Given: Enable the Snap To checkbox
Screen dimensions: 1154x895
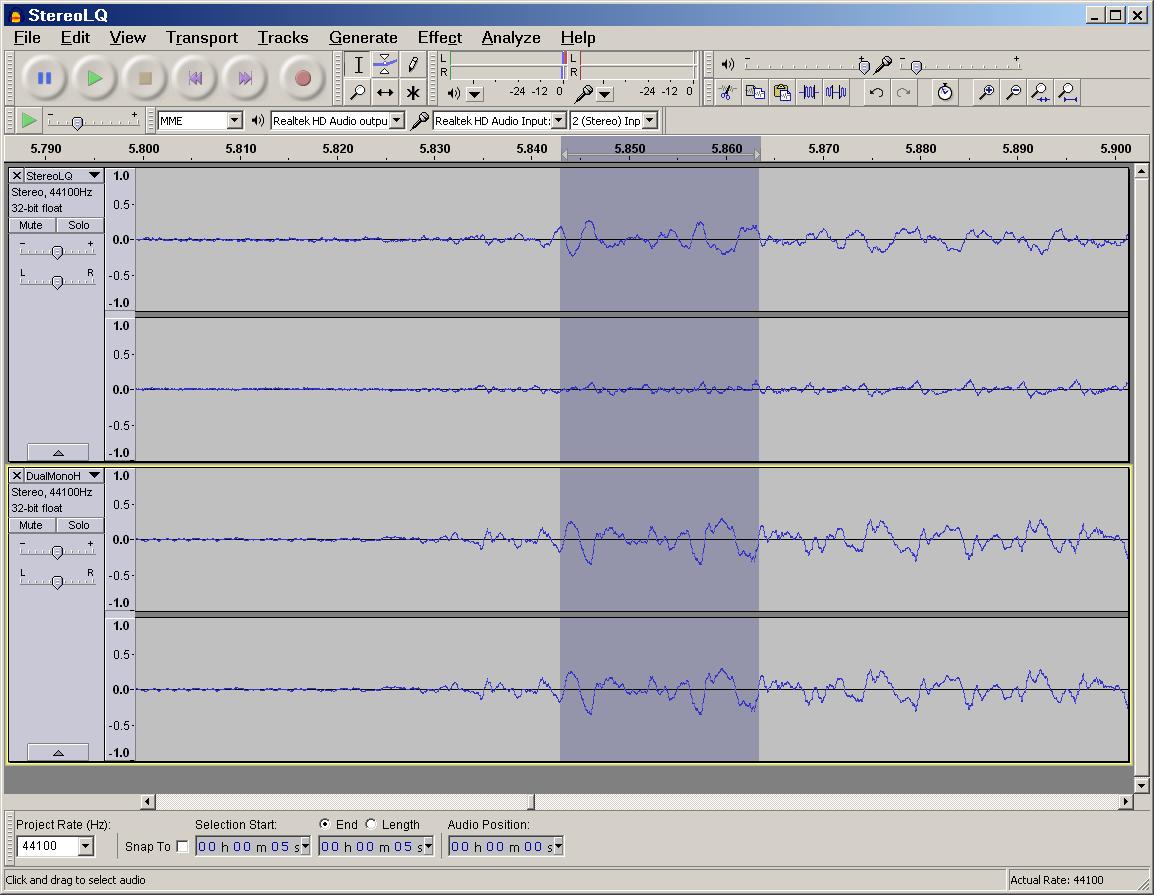Looking at the screenshot, I should coord(181,847).
